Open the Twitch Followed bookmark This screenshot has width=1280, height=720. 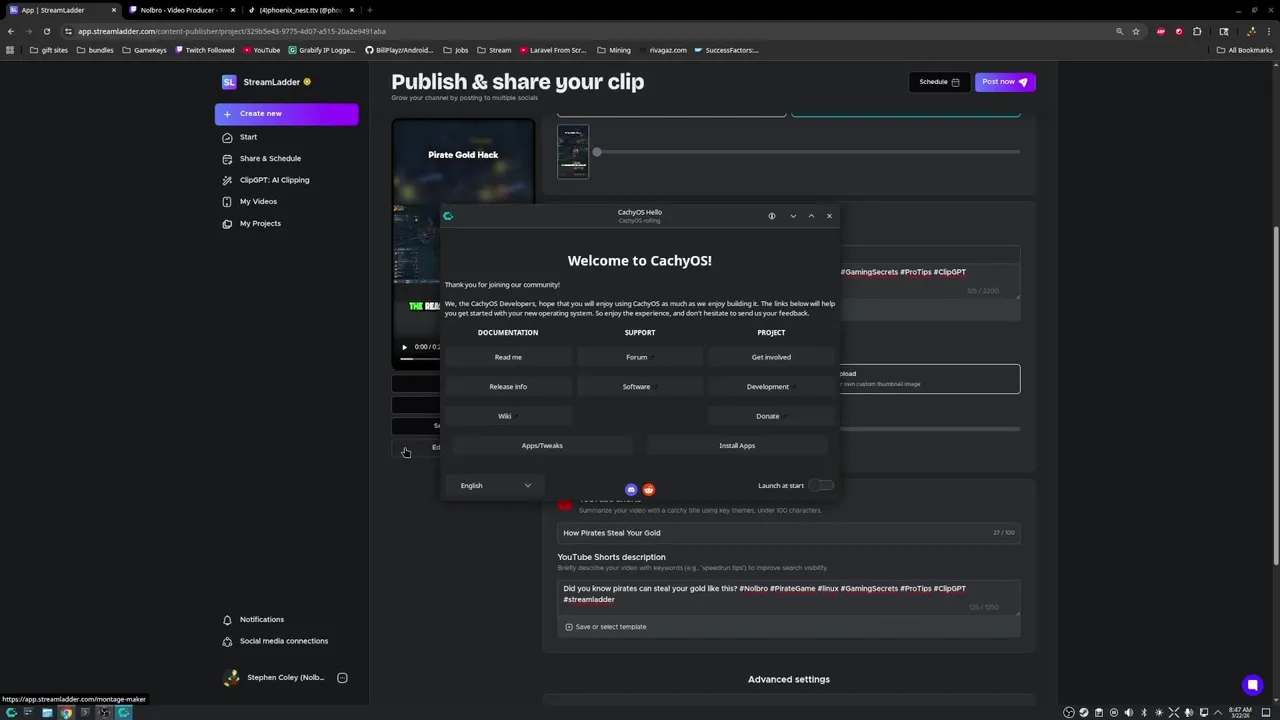tap(205, 50)
